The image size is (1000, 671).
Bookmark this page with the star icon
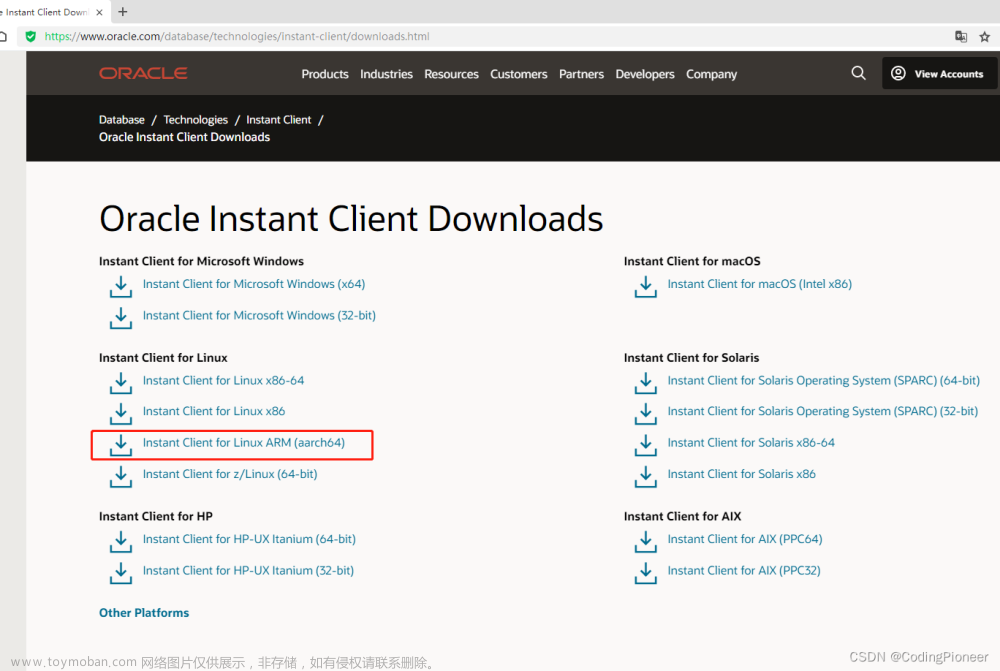tap(985, 36)
